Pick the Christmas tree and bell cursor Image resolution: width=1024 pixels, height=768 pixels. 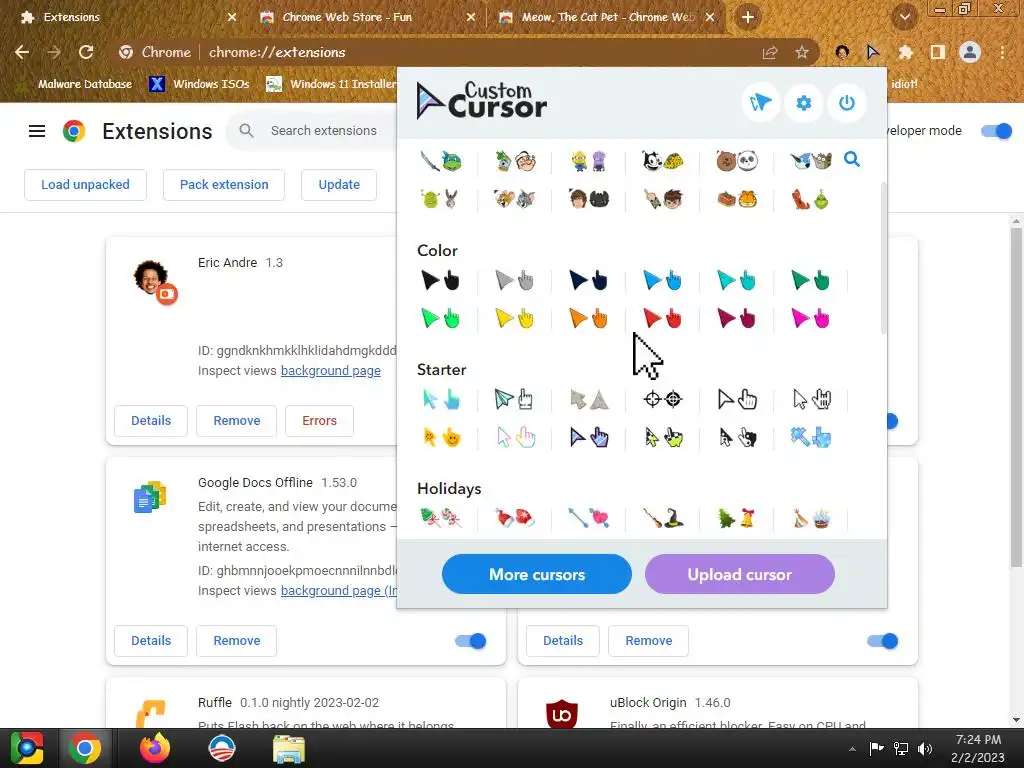[x=737, y=519]
